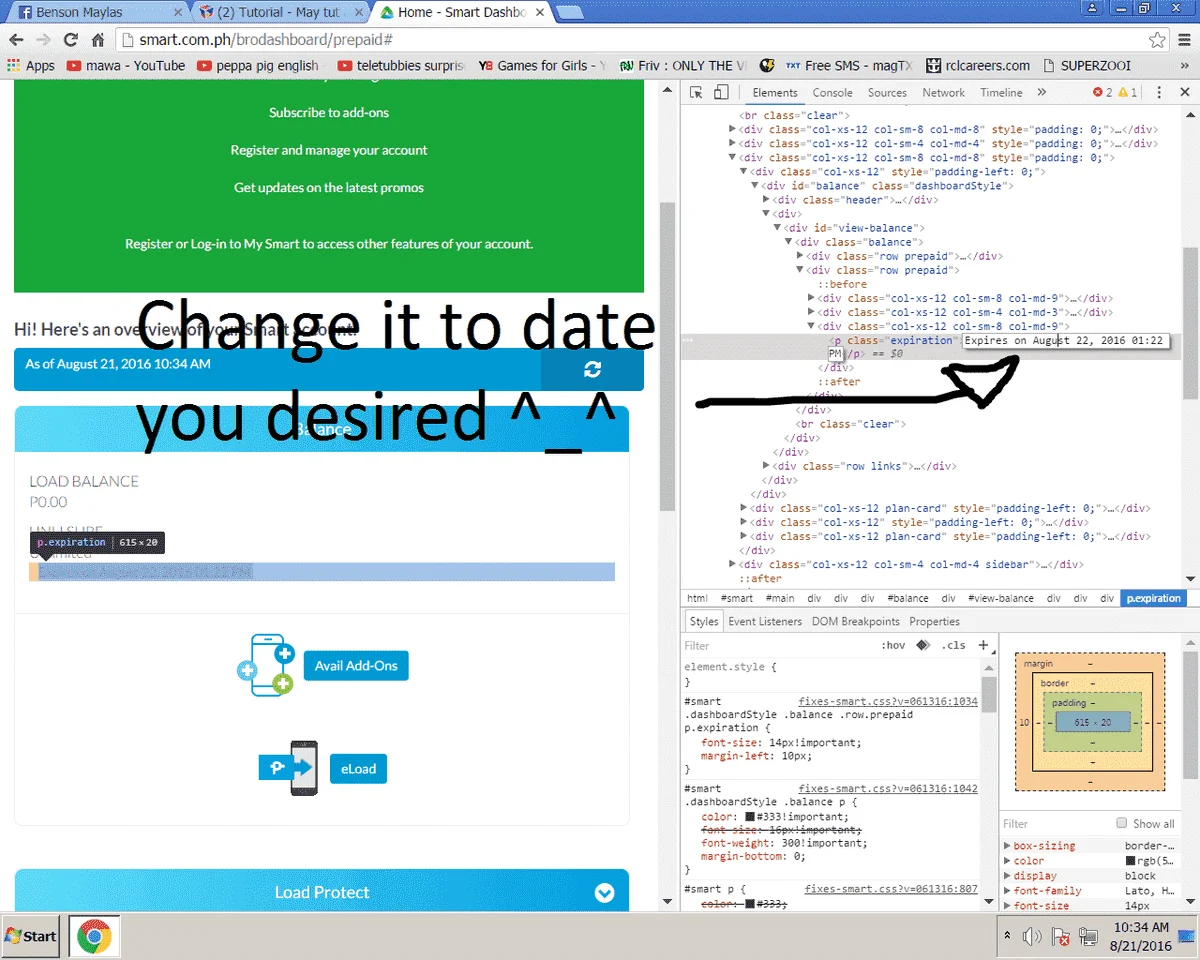Viewport: 1200px width, 960px height.
Task: Switch to the Tutorial browser tab
Action: tap(280, 12)
